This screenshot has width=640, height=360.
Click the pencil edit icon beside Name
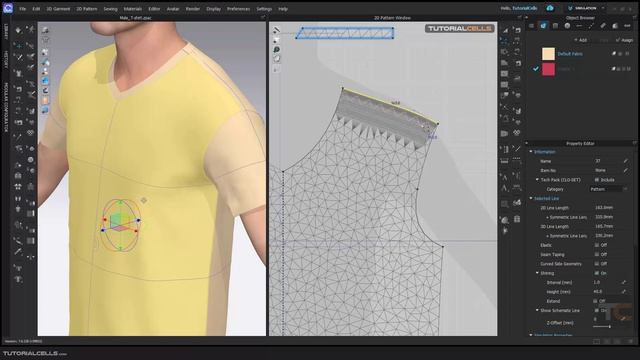[625, 161]
